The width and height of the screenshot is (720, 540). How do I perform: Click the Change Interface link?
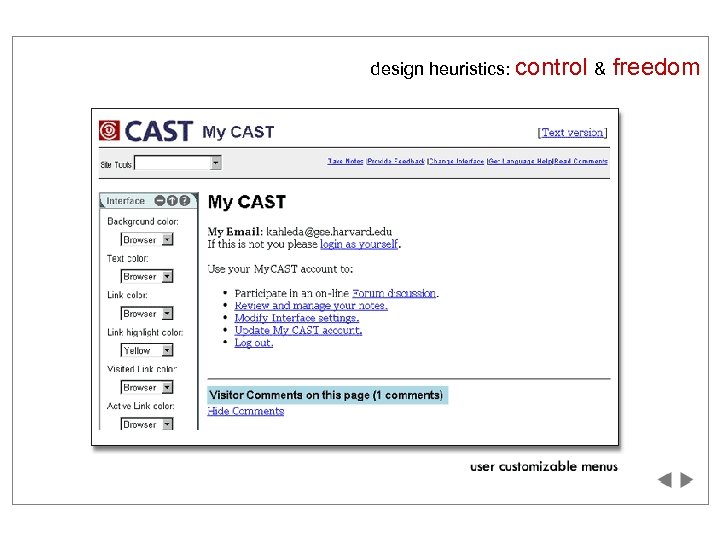point(456,161)
